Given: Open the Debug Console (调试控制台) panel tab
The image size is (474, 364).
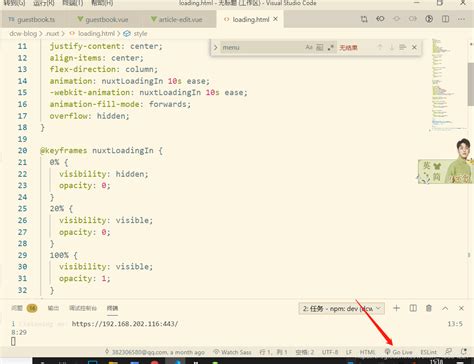Looking at the screenshot, I should 83,308.
